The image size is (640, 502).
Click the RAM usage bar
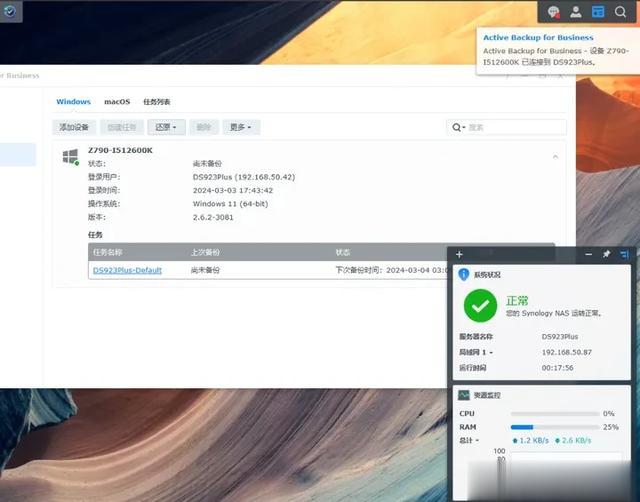pyautogui.click(x=555, y=427)
